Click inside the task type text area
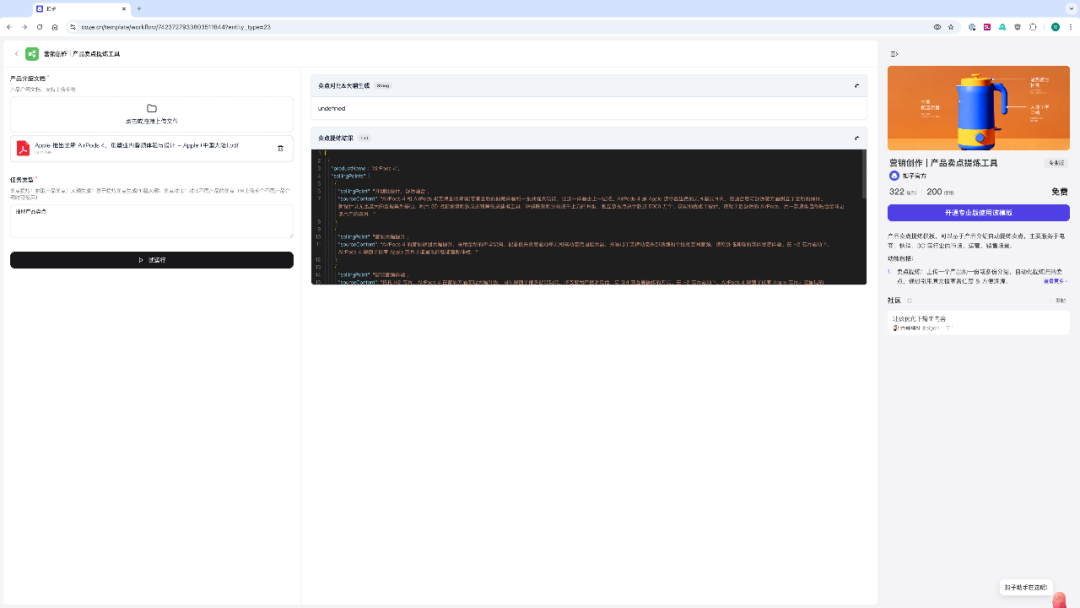Viewport: 1080px width, 608px height. (x=152, y=221)
